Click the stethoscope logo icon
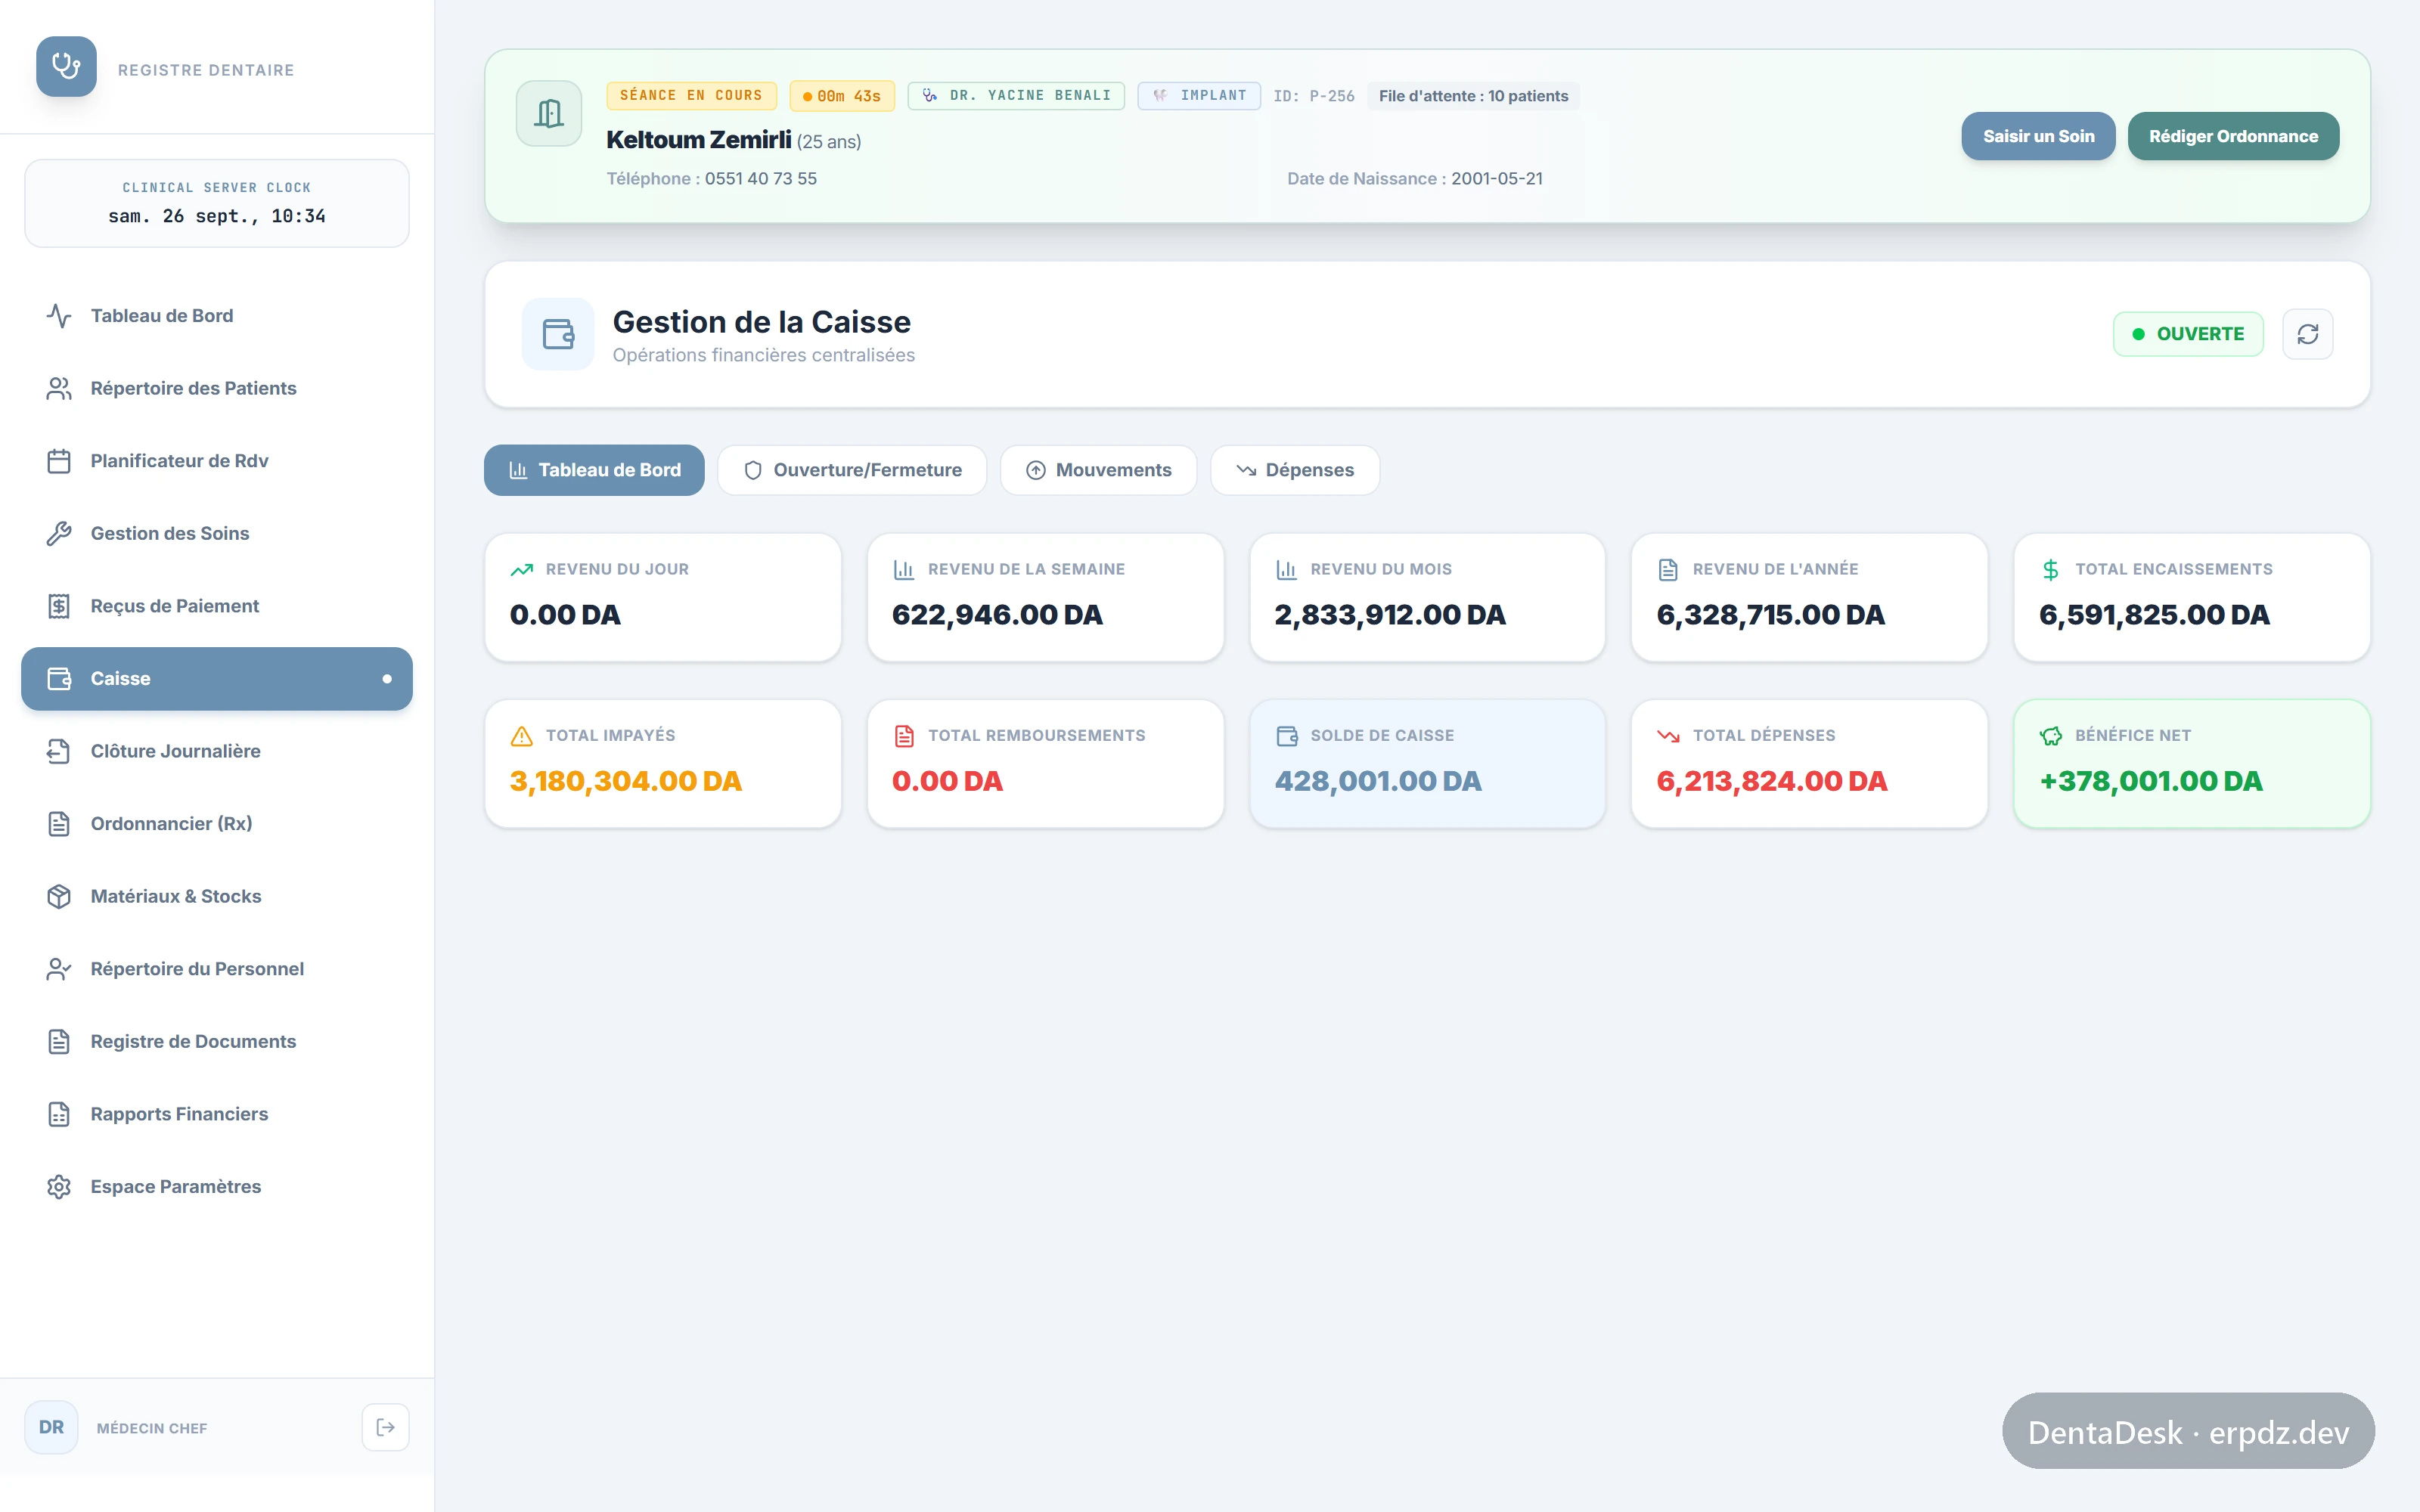The height and width of the screenshot is (1512, 2420). pyautogui.click(x=66, y=66)
